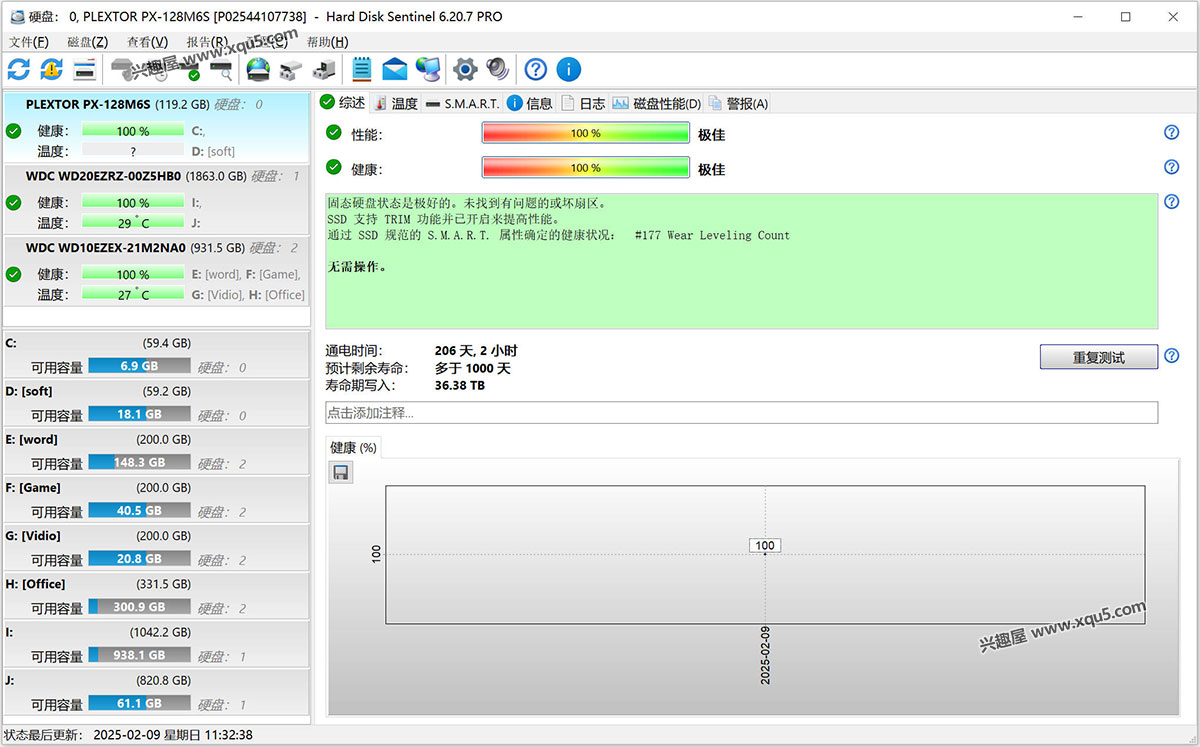The height and width of the screenshot is (747, 1200).
Task: Select the WDC WD10EZEX-21M2NA0 disk entry
Action: click(x=157, y=272)
